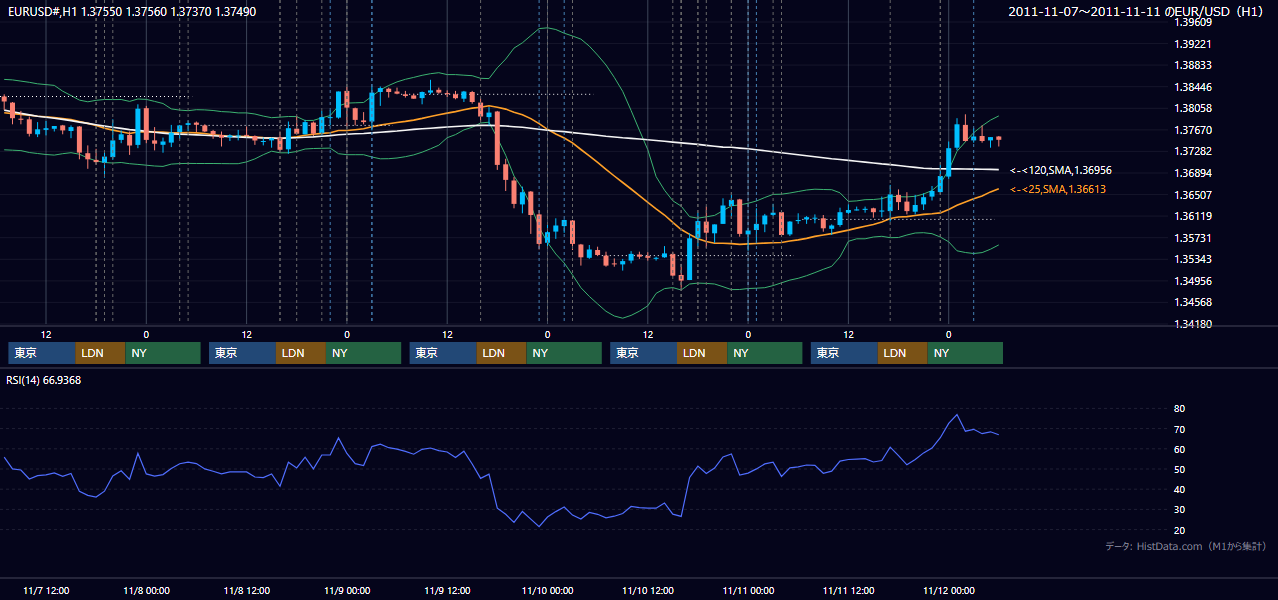This screenshot has height=600, width=1278.
Task: Click the LDN session block for 11/11
Action: click(903, 353)
